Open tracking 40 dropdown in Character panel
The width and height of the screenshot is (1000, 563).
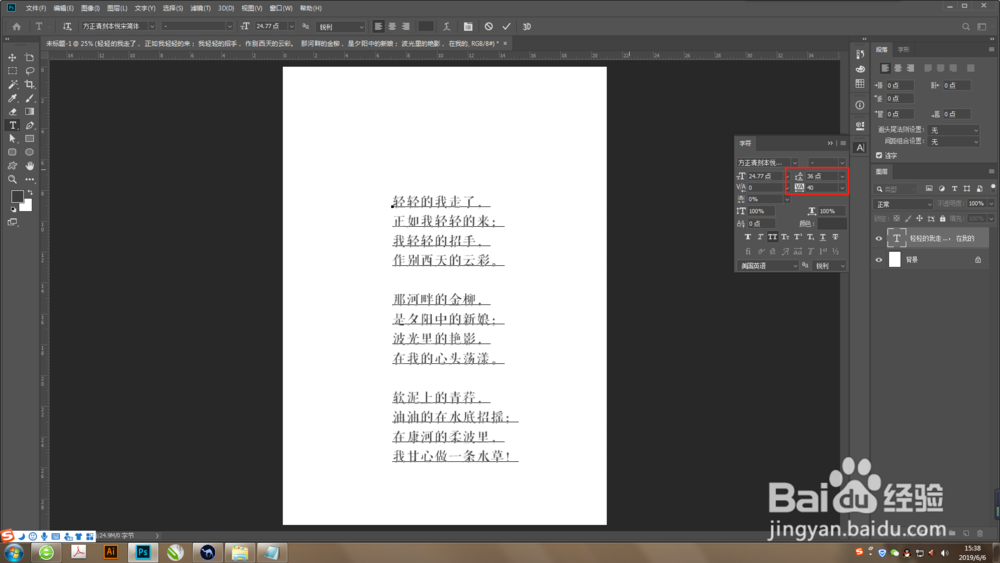click(x=842, y=187)
